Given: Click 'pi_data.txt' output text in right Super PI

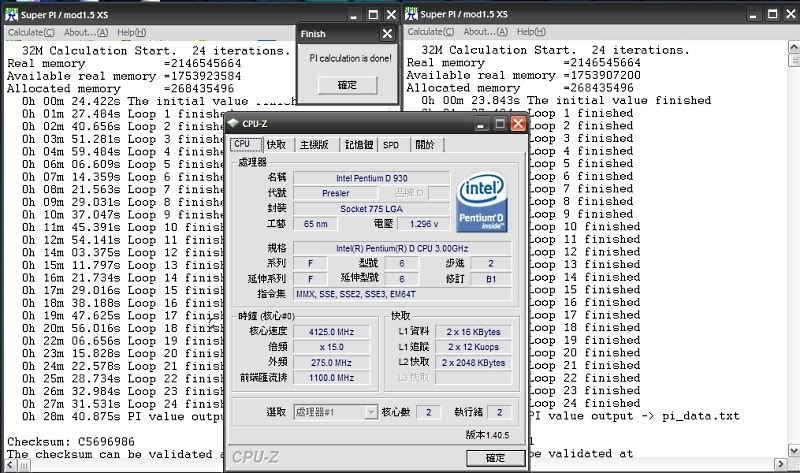Looking at the screenshot, I should (701, 416).
